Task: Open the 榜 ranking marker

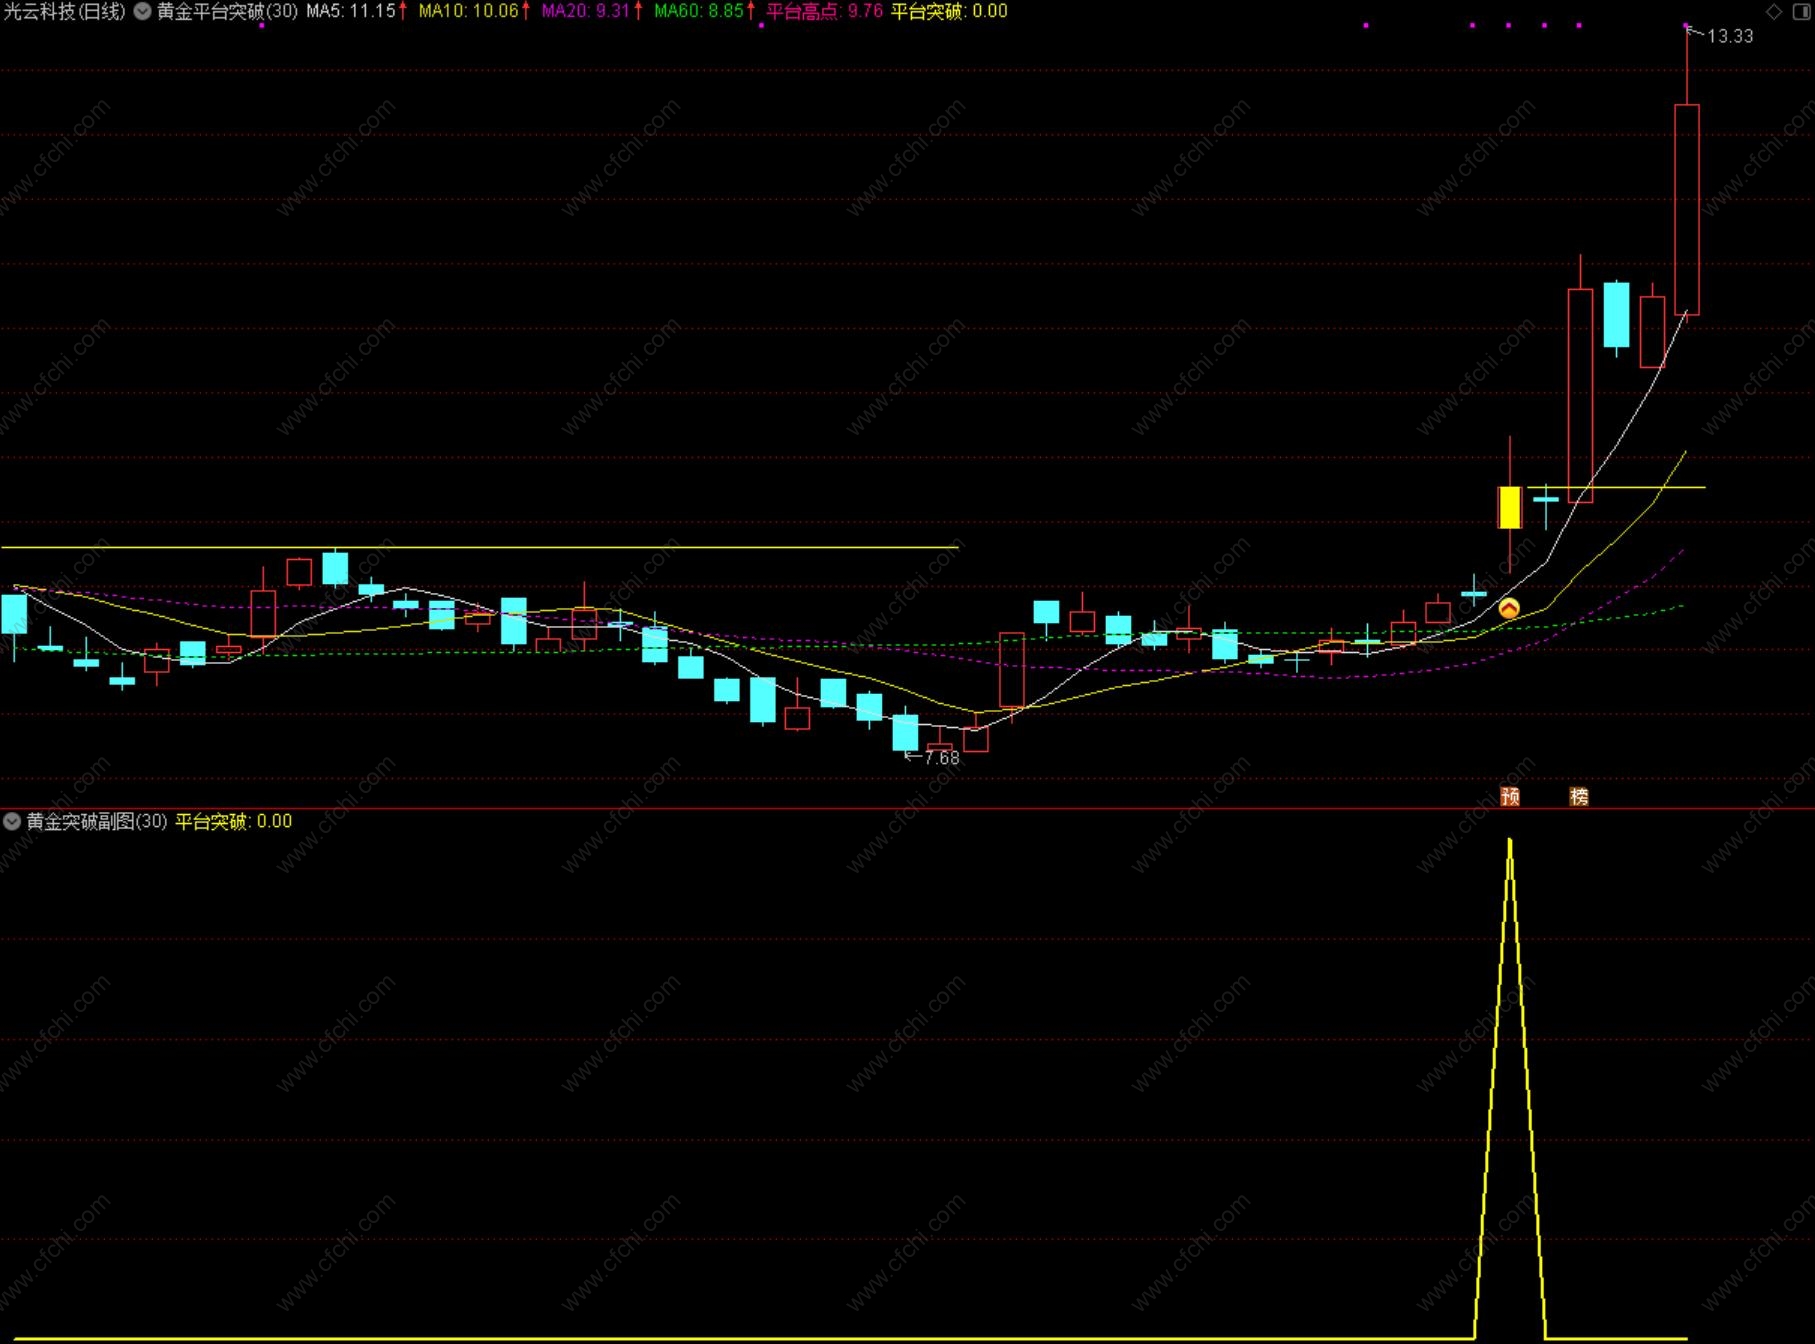Action: (x=1579, y=796)
